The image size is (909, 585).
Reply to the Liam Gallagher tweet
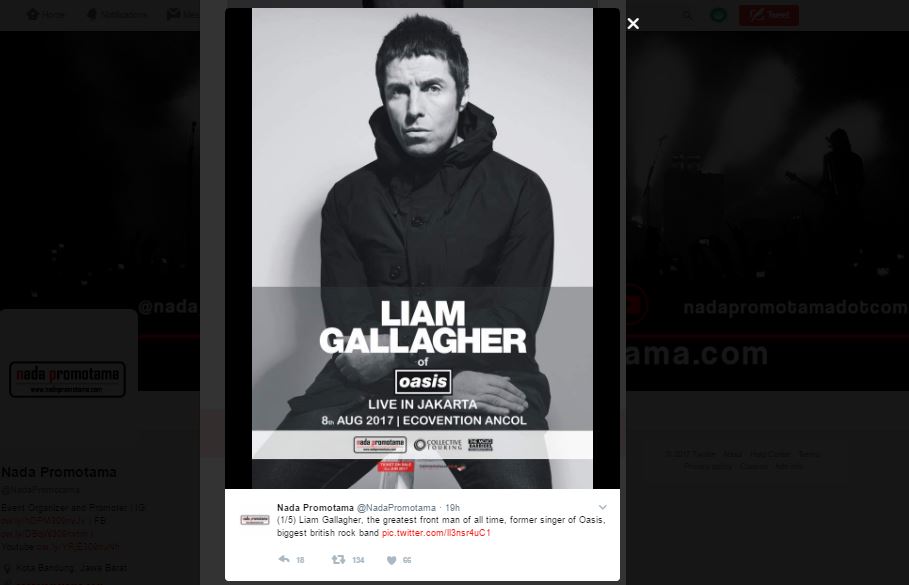[284, 559]
